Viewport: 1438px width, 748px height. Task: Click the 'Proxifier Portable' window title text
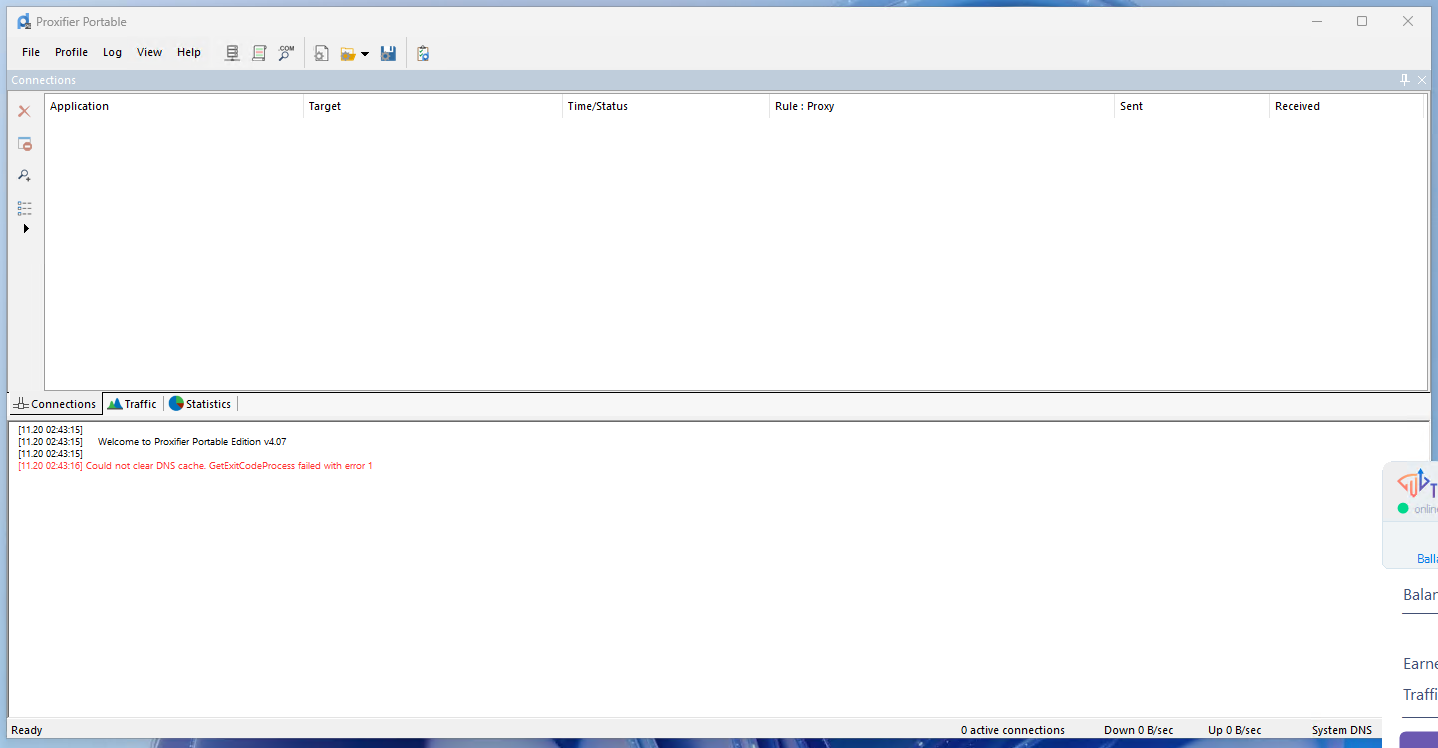pyautogui.click(x=81, y=22)
